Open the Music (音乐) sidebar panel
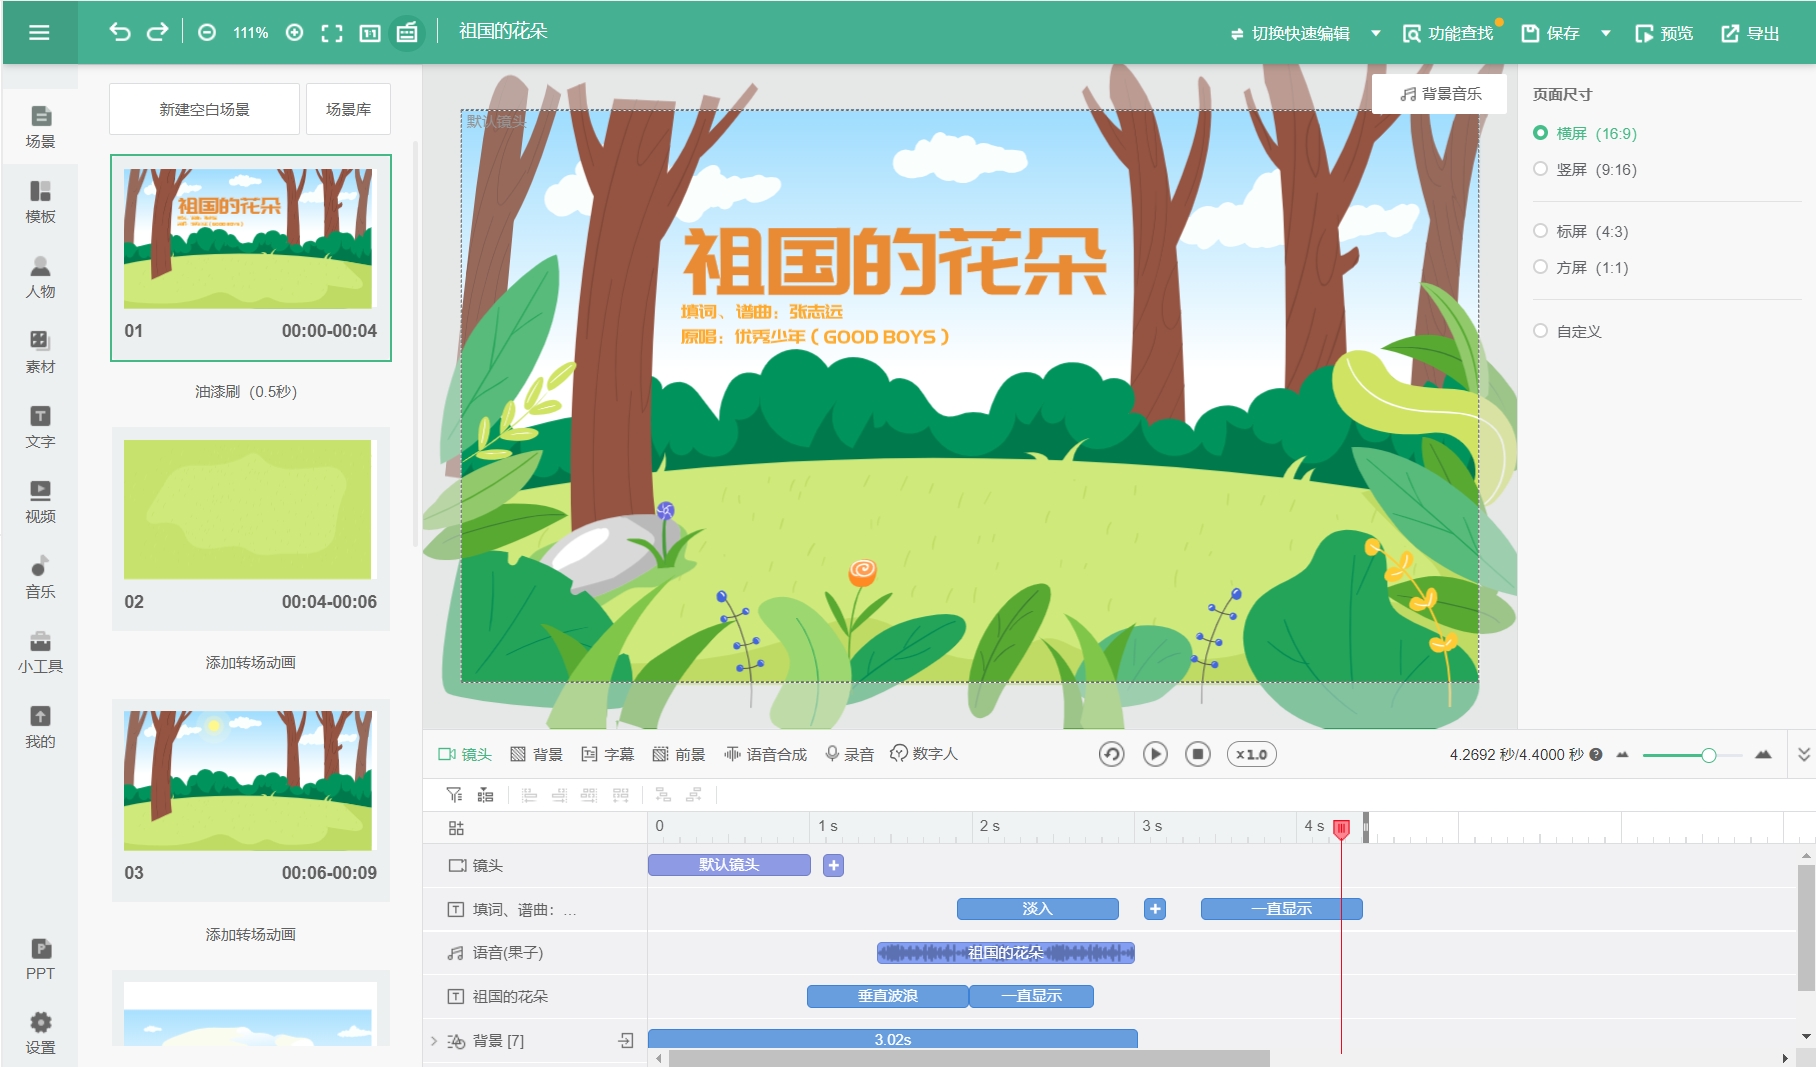 click(40, 577)
